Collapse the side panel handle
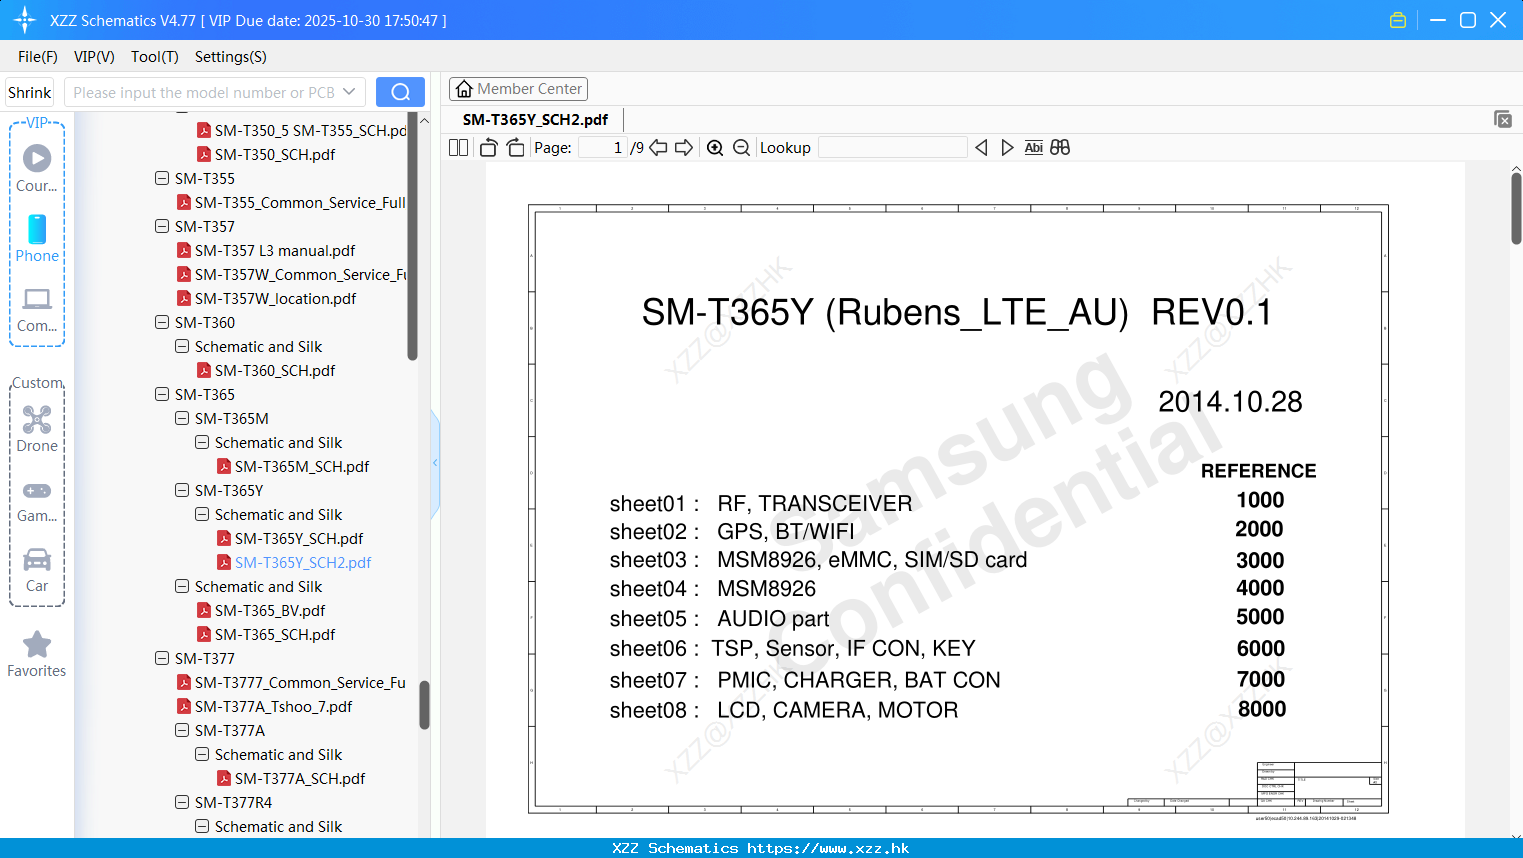 [435, 463]
